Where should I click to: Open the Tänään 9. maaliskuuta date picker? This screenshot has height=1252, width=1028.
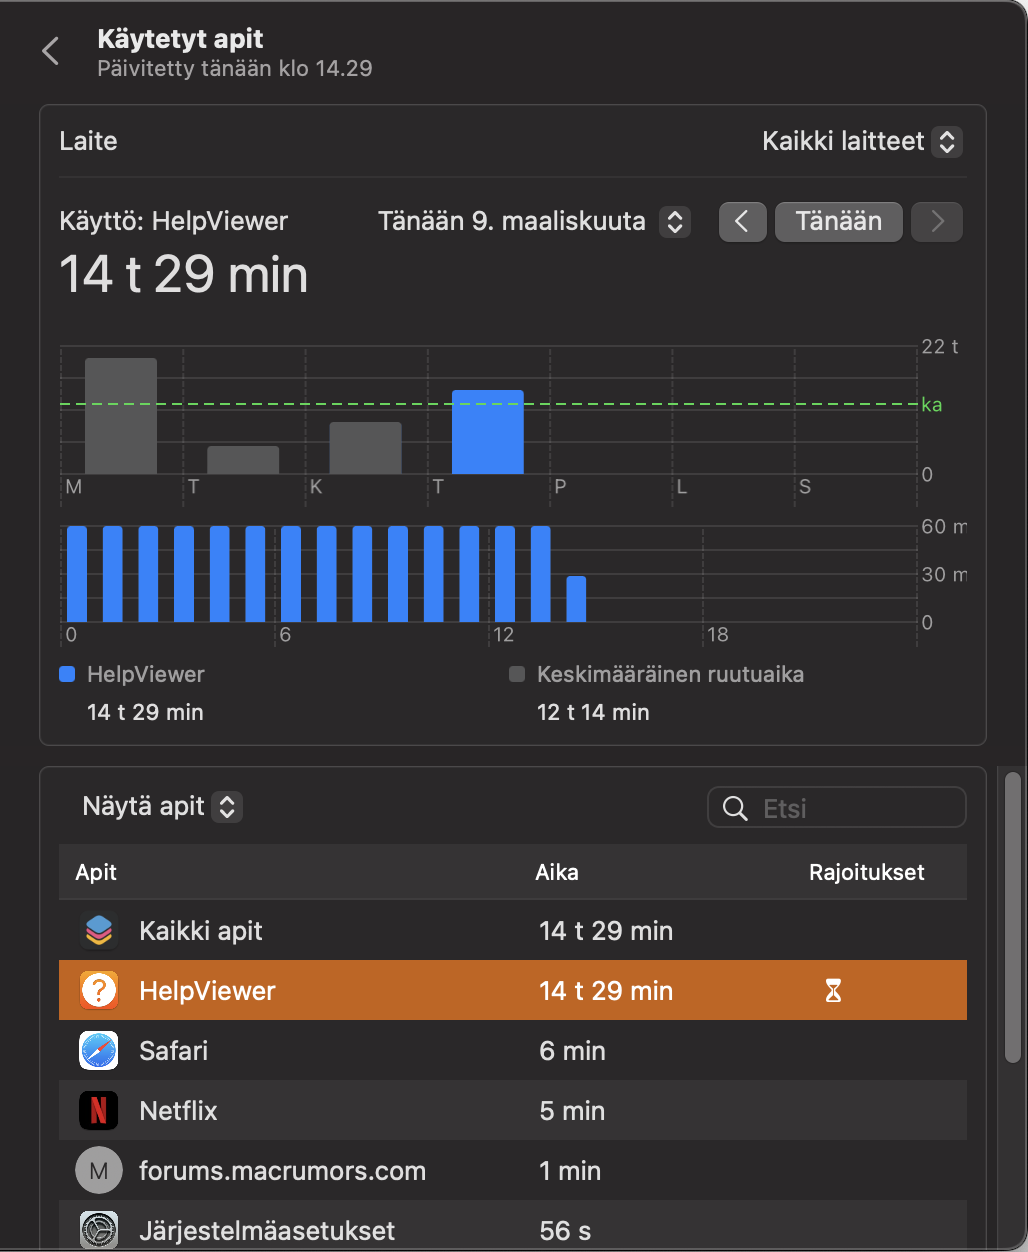coord(534,221)
